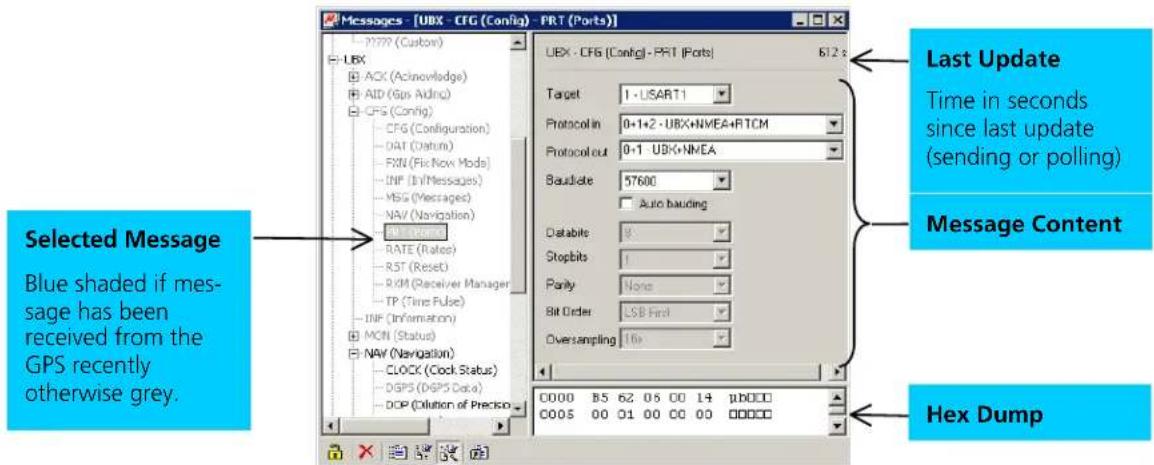Select NAV (Navigation) under CFG
Image resolution: width=1154 pixels, height=465 pixels.
point(430,215)
